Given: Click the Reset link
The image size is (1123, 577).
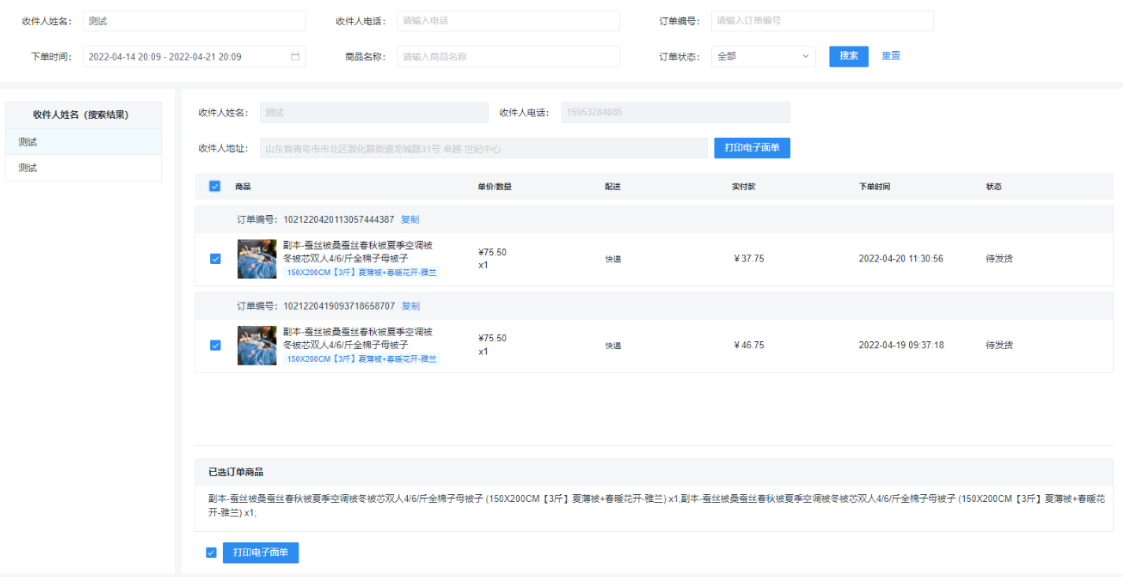Looking at the screenshot, I should [x=890, y=56].
